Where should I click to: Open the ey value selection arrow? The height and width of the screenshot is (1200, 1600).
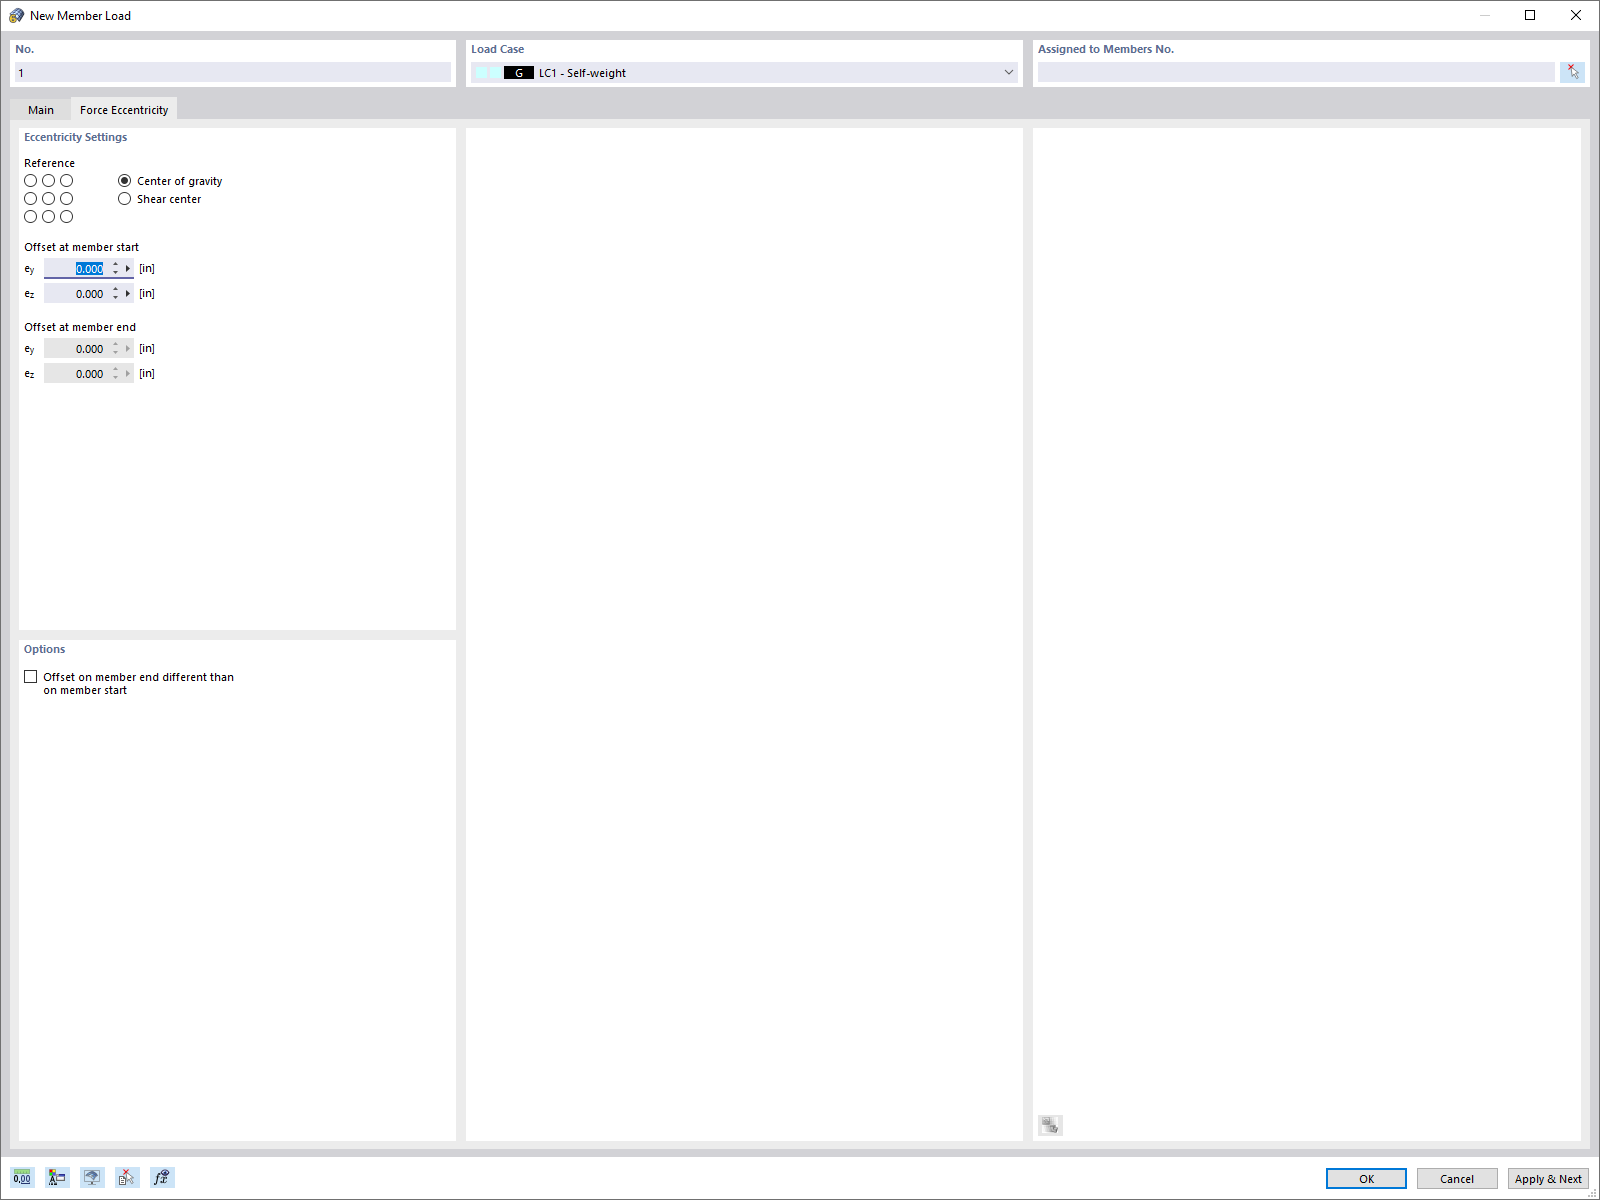pyautogui.click(x=128, y=268)
